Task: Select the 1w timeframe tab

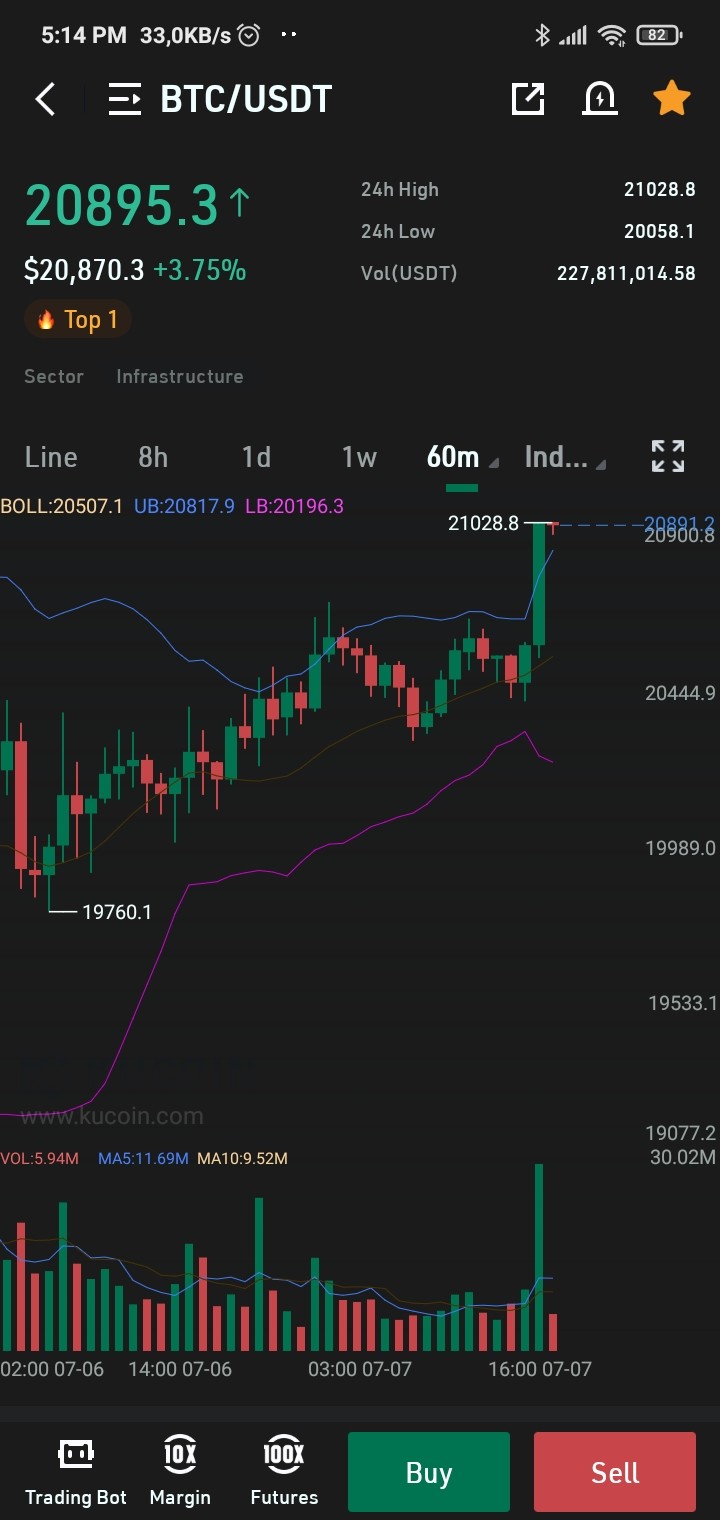Action: pos(359,457)
